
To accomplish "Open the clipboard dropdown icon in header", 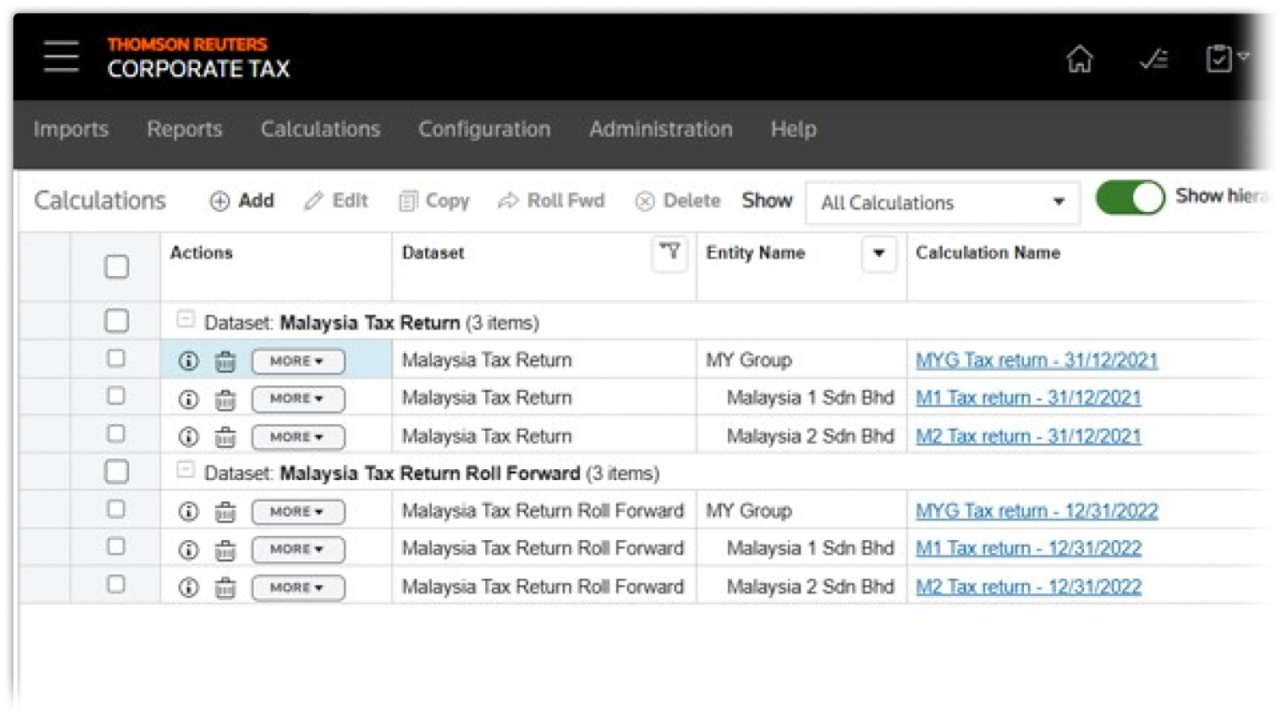I will tap(1227, 60).
